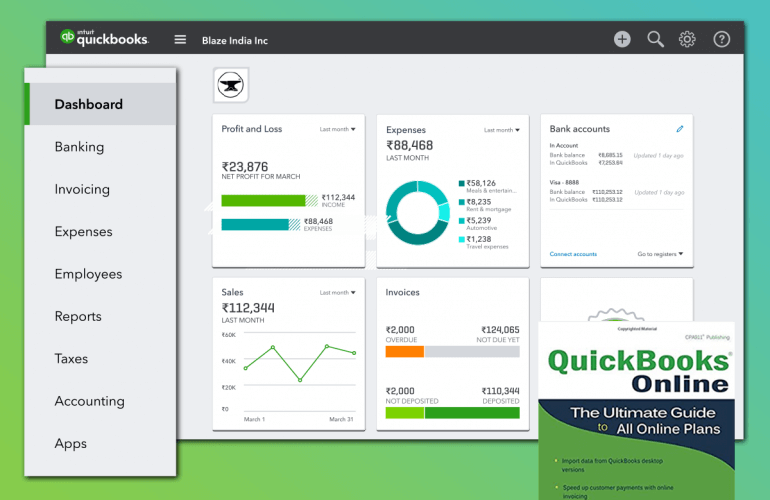This screenshot has width=770, height=500.
Task: Edit bank accounts using pencil icon
Action: (680, 129)
